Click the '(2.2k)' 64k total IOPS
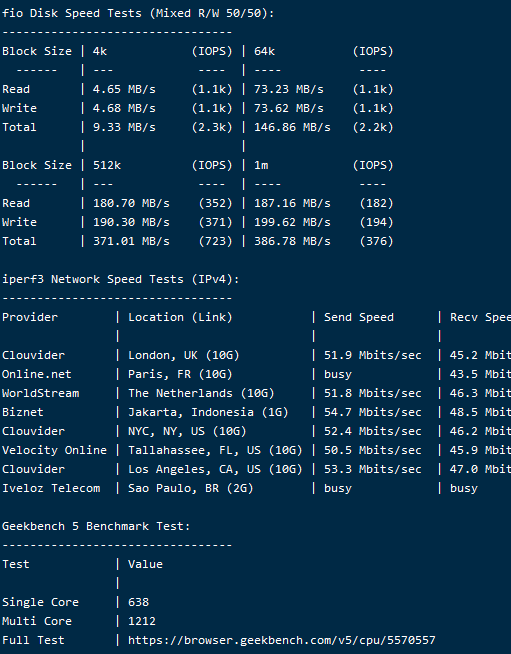The width and height of the screenshot is (511, 654). (373, 127)
